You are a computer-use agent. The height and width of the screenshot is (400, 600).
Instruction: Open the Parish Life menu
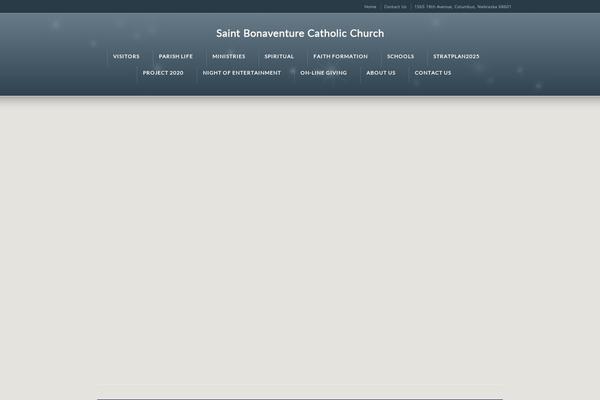point(176,56)
